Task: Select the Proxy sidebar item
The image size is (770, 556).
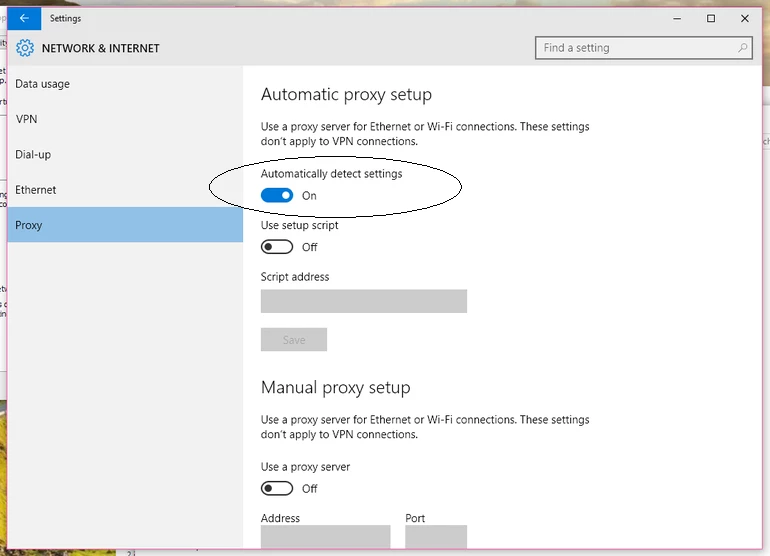Action: click(x=125, y=225)
